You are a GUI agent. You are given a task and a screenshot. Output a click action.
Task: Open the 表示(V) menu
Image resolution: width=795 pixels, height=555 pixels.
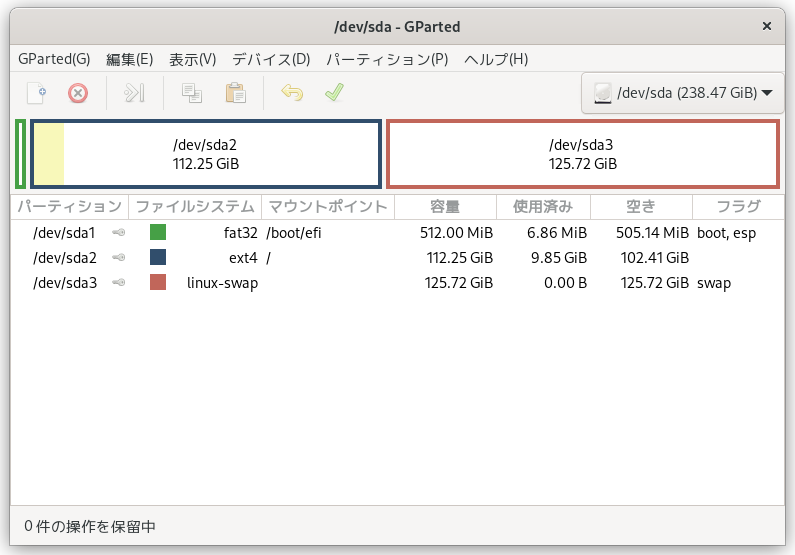point(193,59)
